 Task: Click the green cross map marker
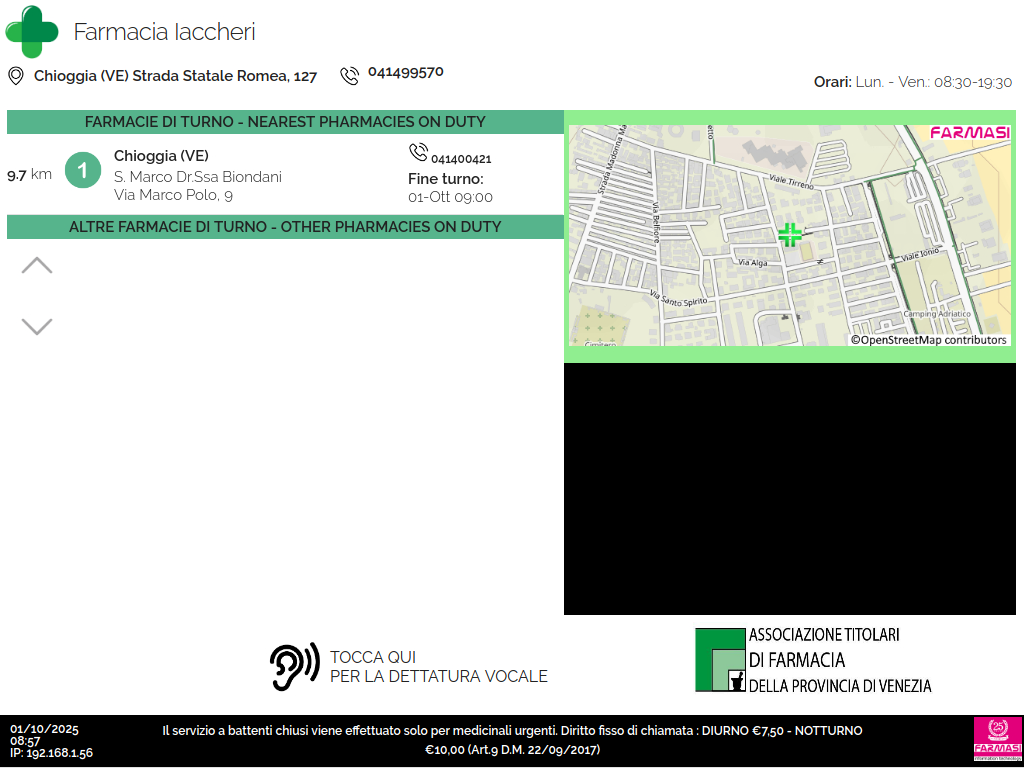tap(790, 235)
